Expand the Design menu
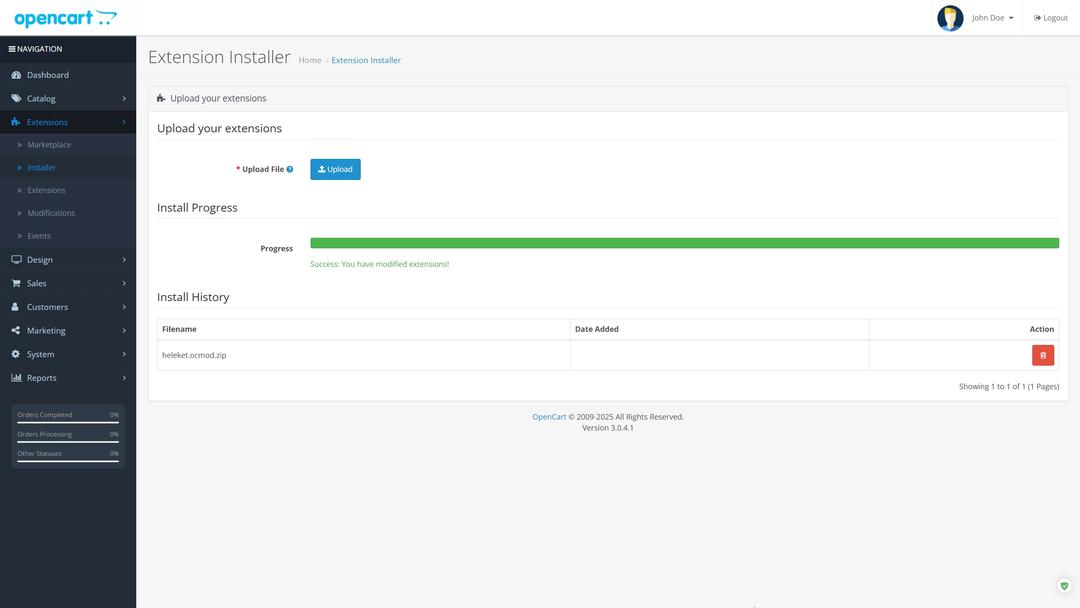This screenshot has width=1080, height=608. [67, 259]
